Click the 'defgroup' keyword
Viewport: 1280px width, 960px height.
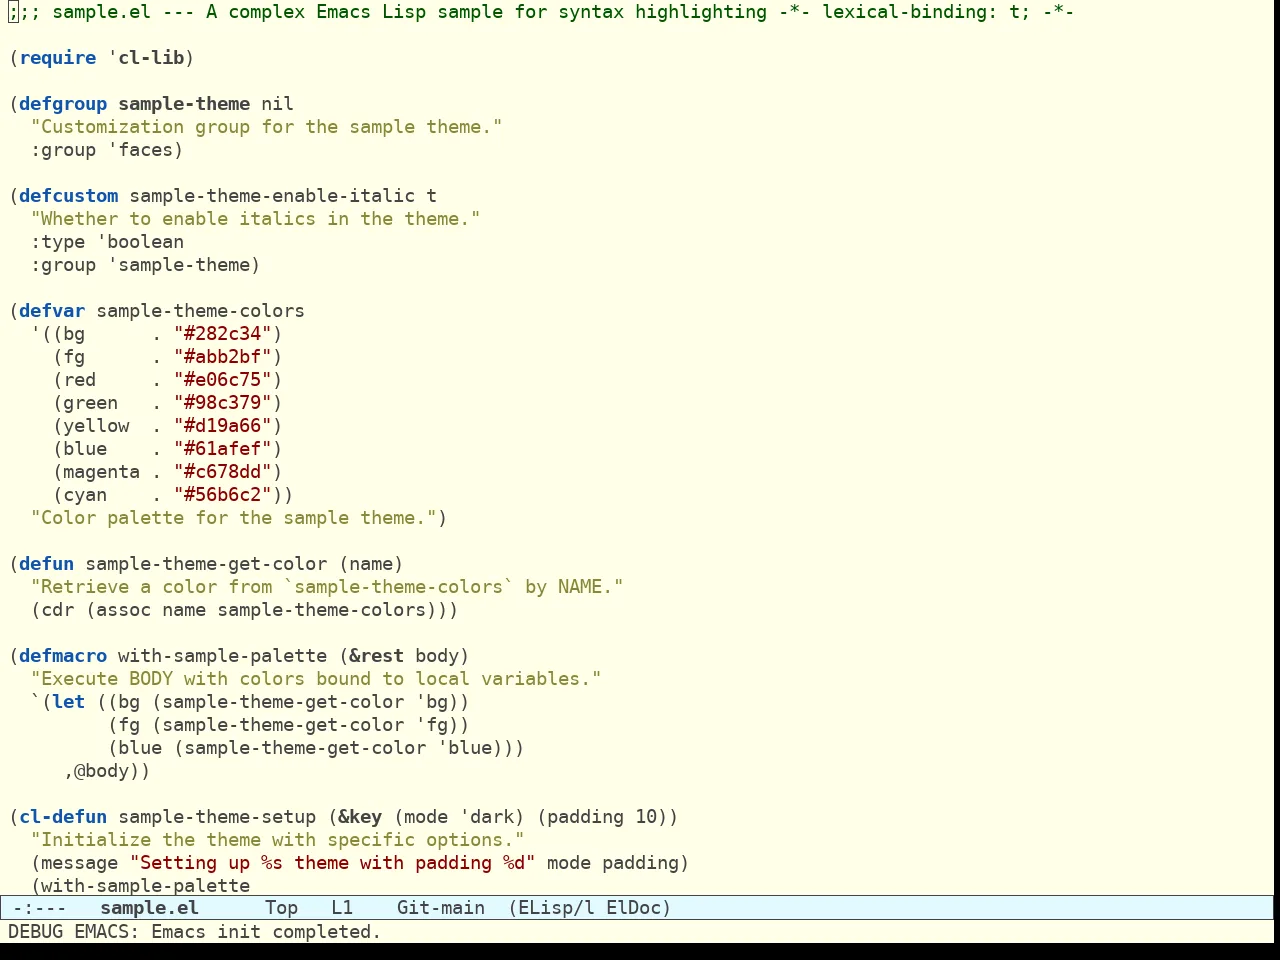(63, 104)
